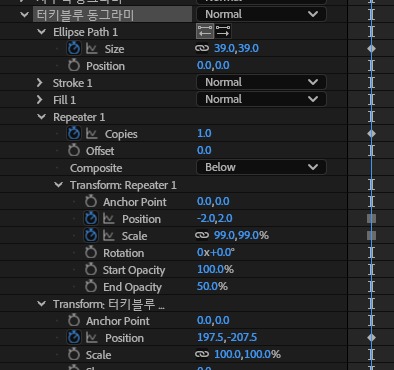This screenshot has height=370, width=394.
Task: Enable stopwatch for End Opacity
Action: (91, 286)
